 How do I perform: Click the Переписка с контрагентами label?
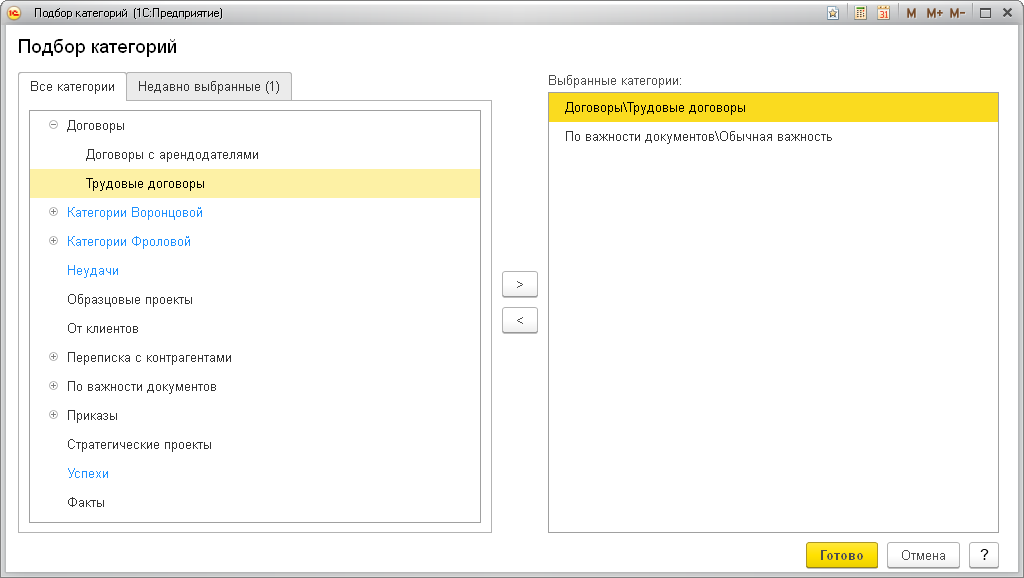(150, 357)
